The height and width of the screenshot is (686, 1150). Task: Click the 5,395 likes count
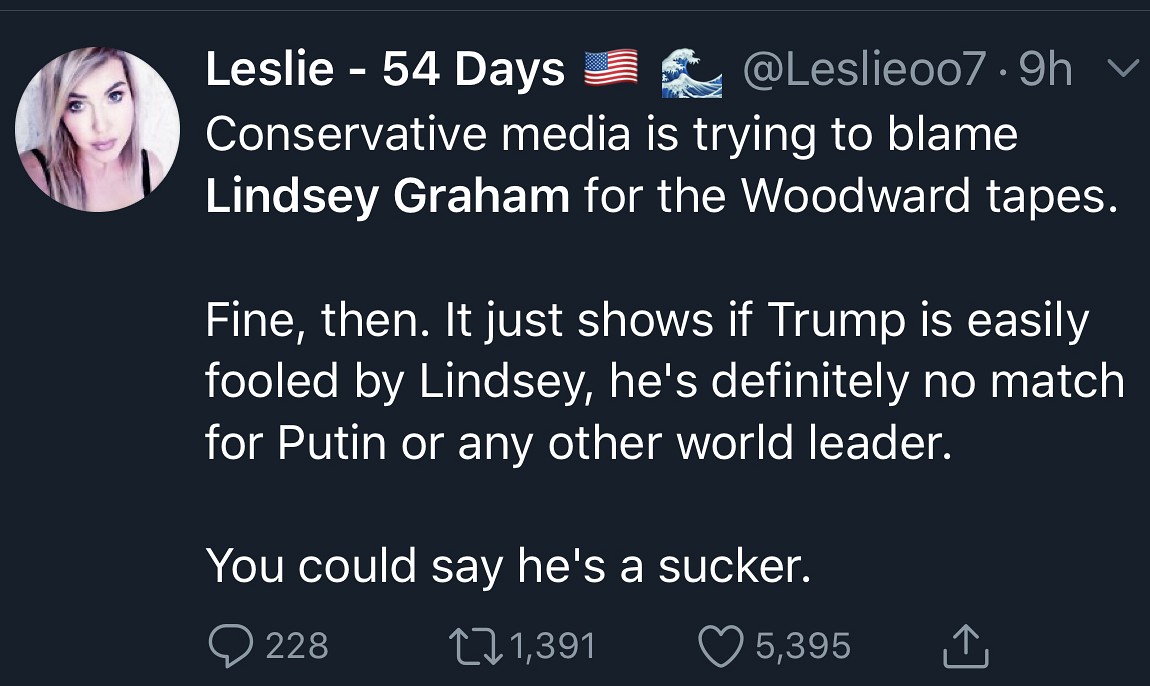click(802, 646)
